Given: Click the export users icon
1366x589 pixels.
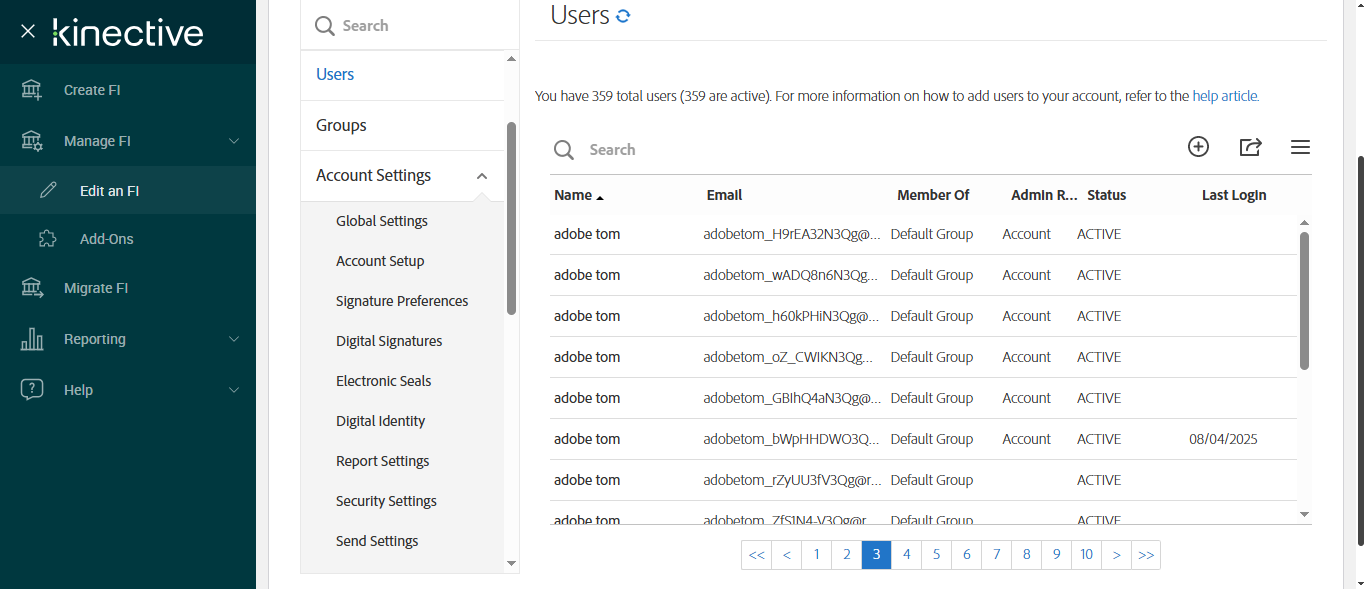Looking at the screenshot, I should click(x=1250, y=147).
